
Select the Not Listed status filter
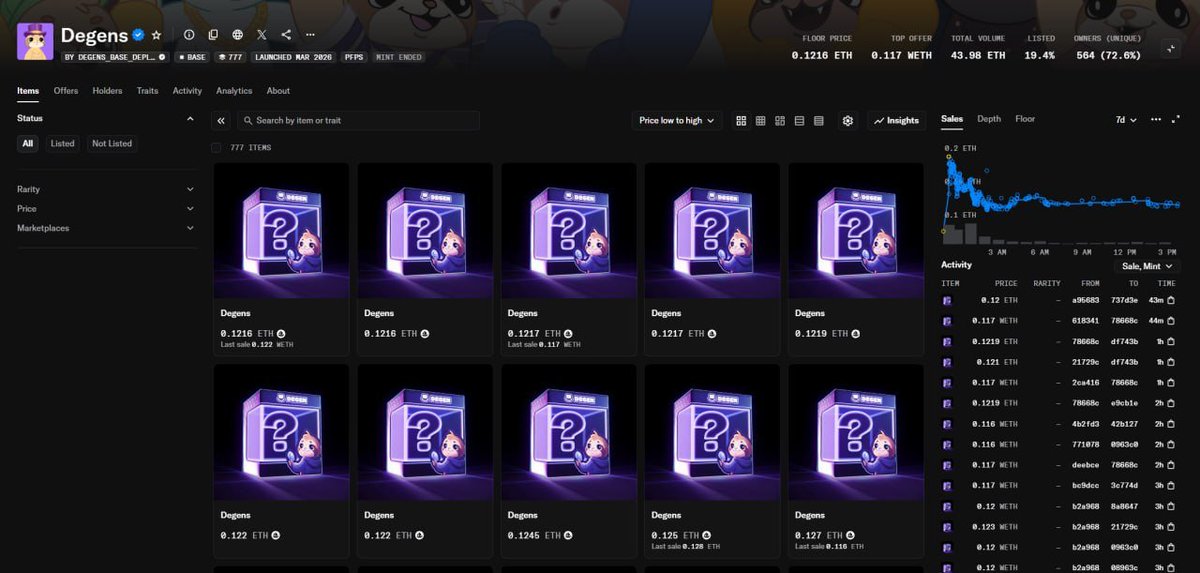tap(112, 143)
